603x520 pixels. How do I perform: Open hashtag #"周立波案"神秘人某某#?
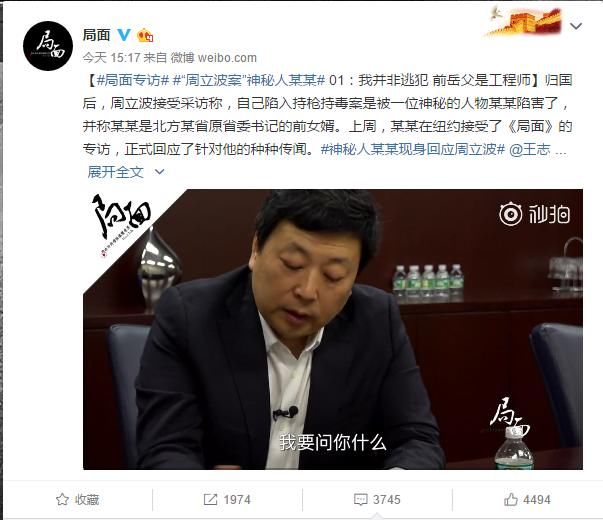pyautogui.click(x=249, y=80)
